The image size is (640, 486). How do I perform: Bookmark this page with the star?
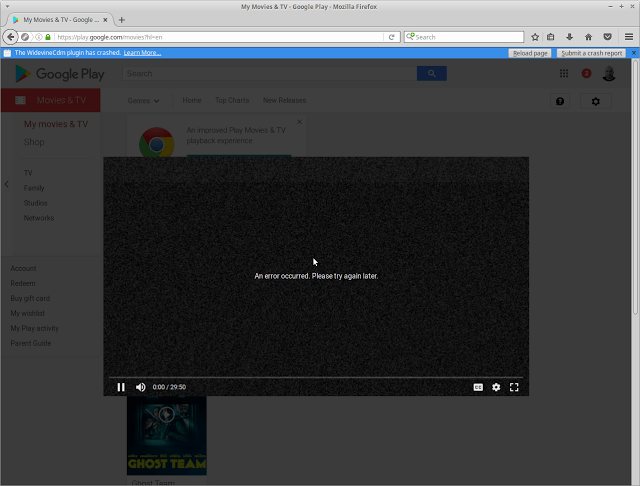[535, 37]
